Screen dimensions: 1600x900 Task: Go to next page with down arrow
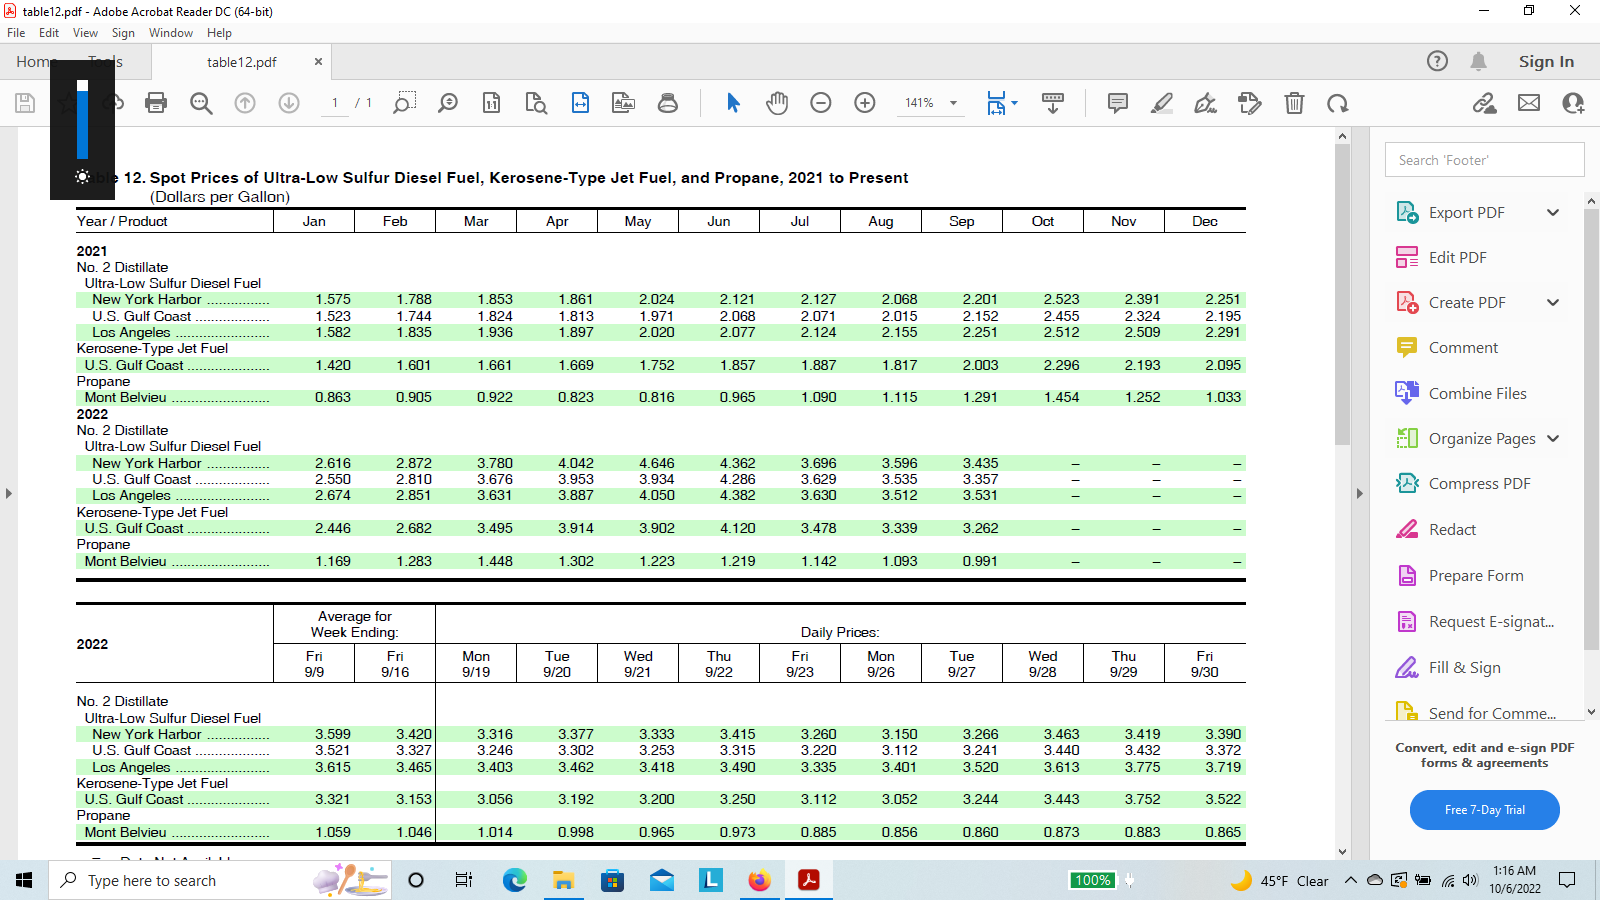[x=289, y=103]
